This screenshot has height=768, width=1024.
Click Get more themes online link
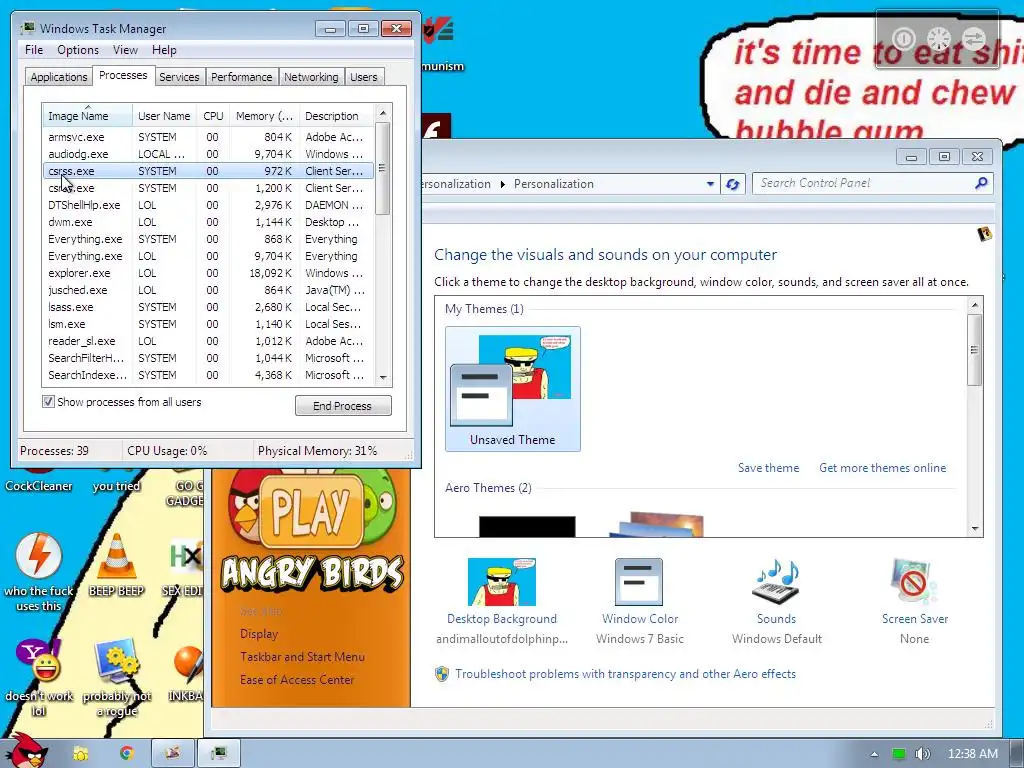click(882, 468)
